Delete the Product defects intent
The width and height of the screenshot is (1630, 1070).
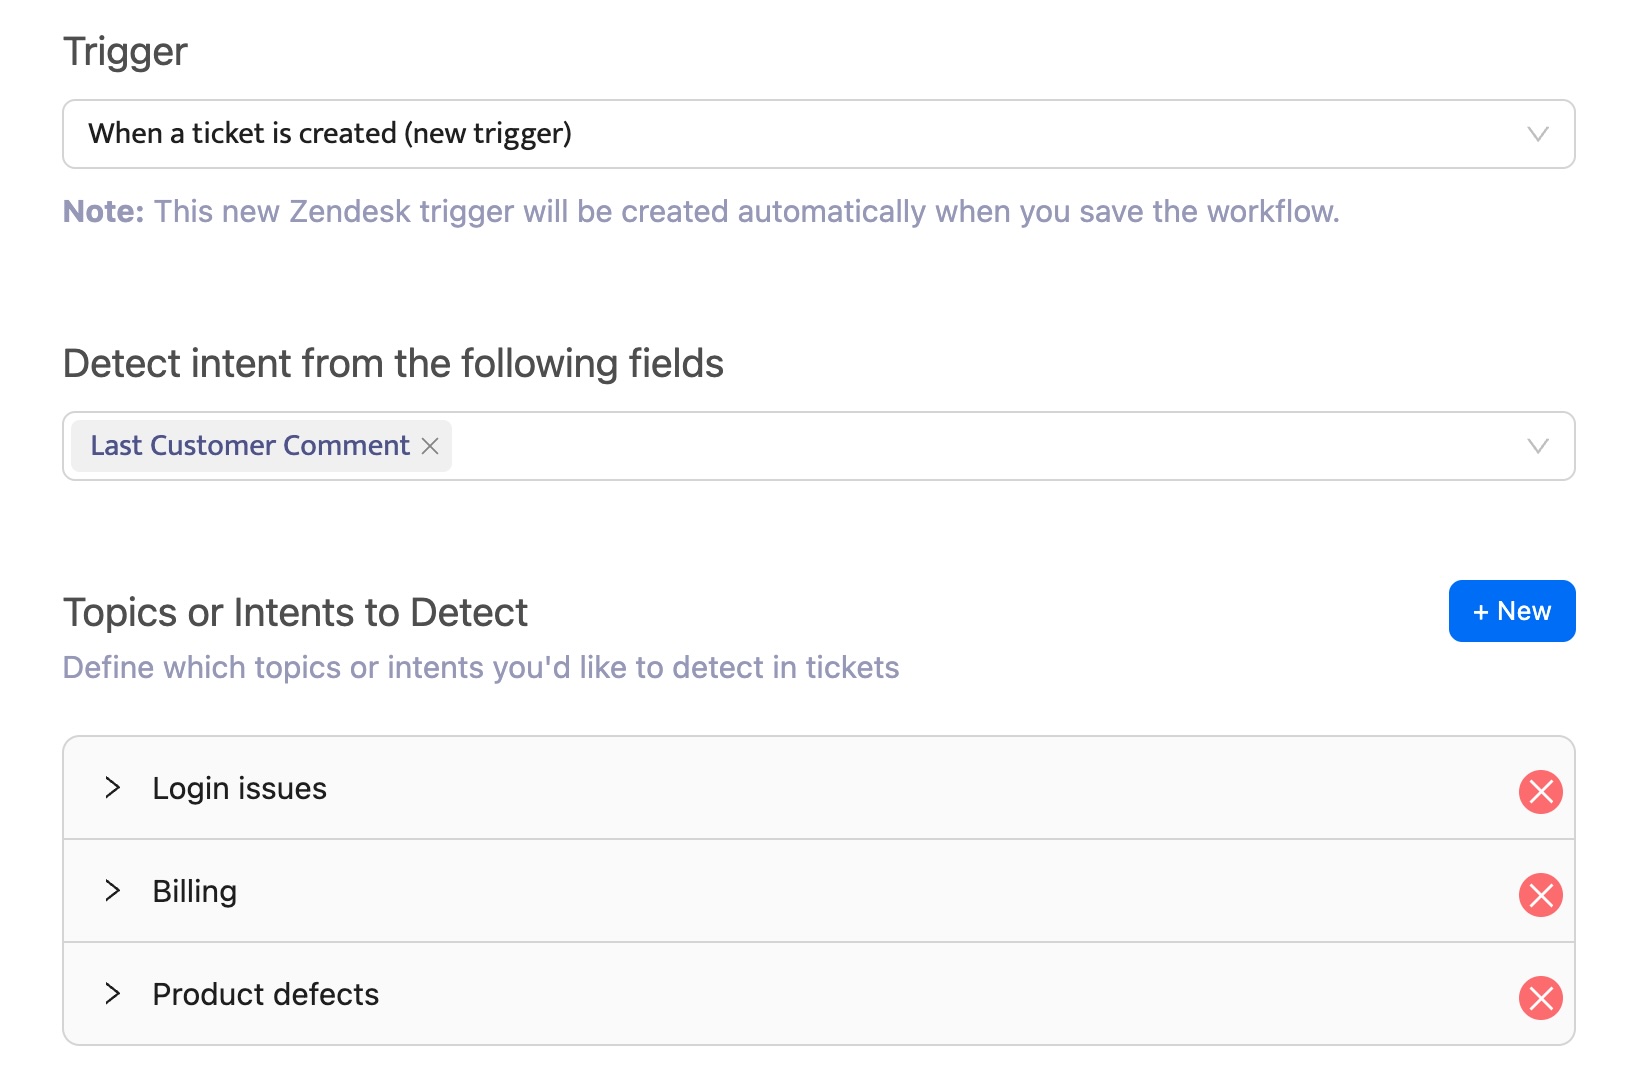point(1540,998)
